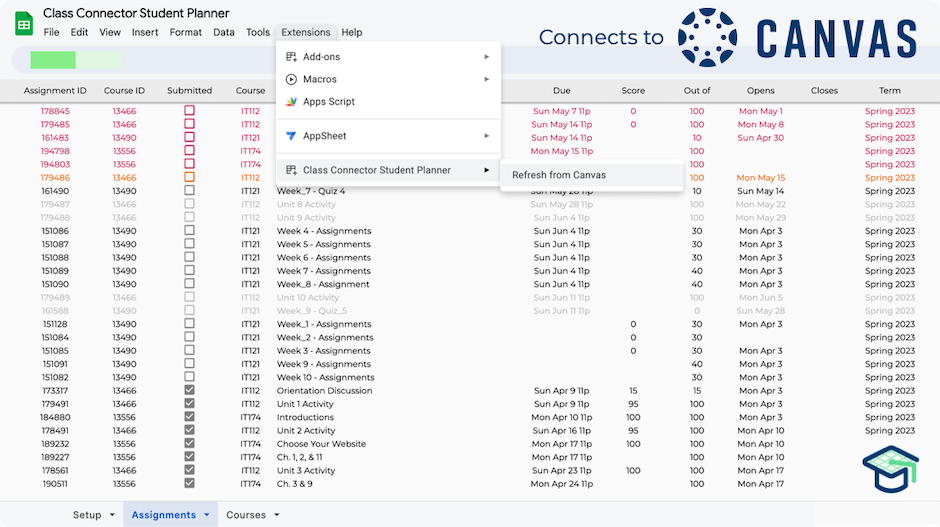Toggle Submitted checkbox for assignment 179485
The height and width of the screenshot is (527, 940).
pos(189,124)
